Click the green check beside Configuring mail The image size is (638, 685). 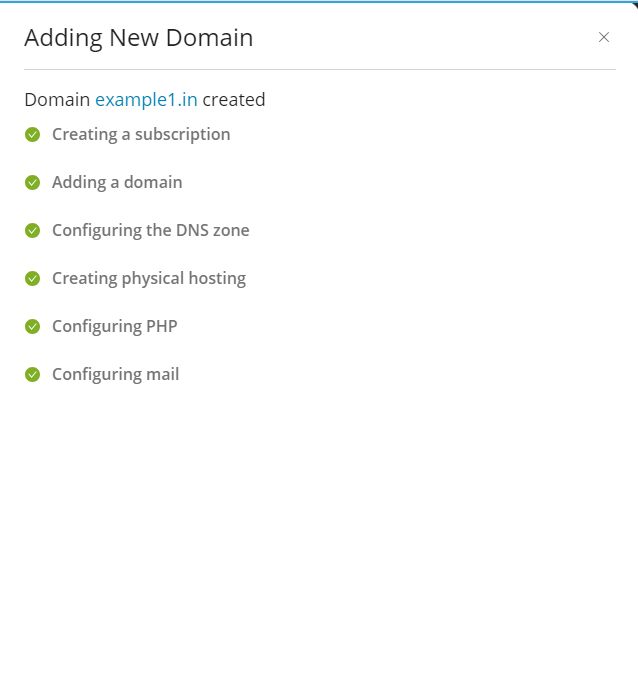point(32,374)
